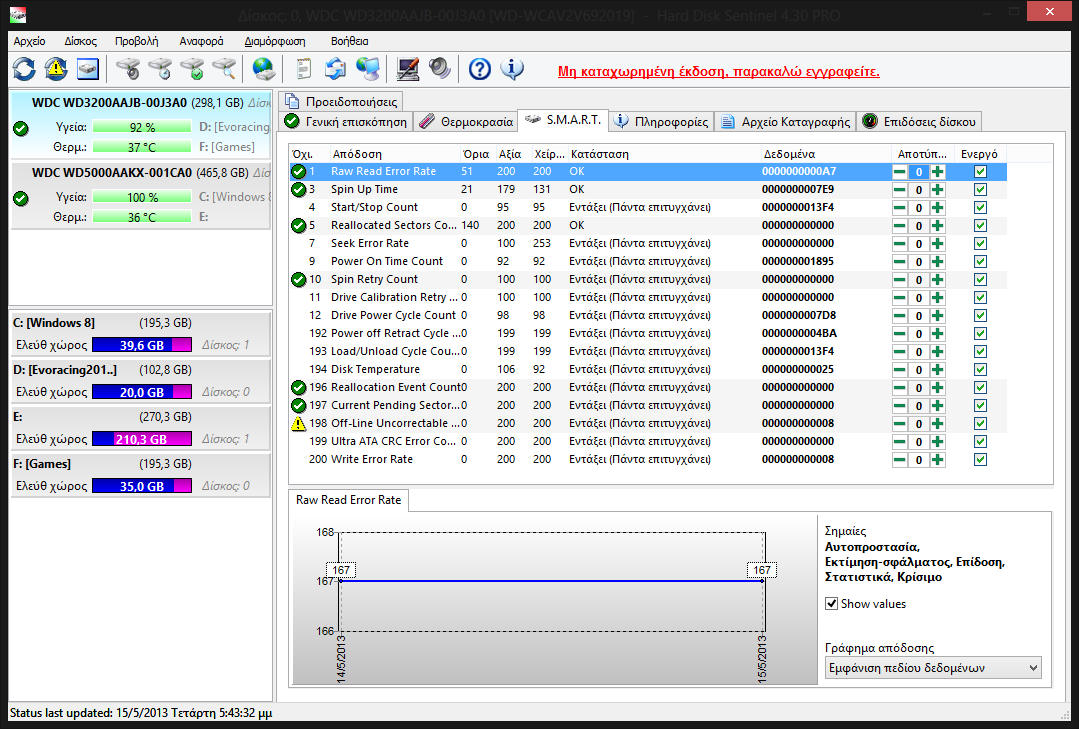Decrease offset for Seek Error Rate row
This screenshot has height=729, width=1079.
coord(899,244)
